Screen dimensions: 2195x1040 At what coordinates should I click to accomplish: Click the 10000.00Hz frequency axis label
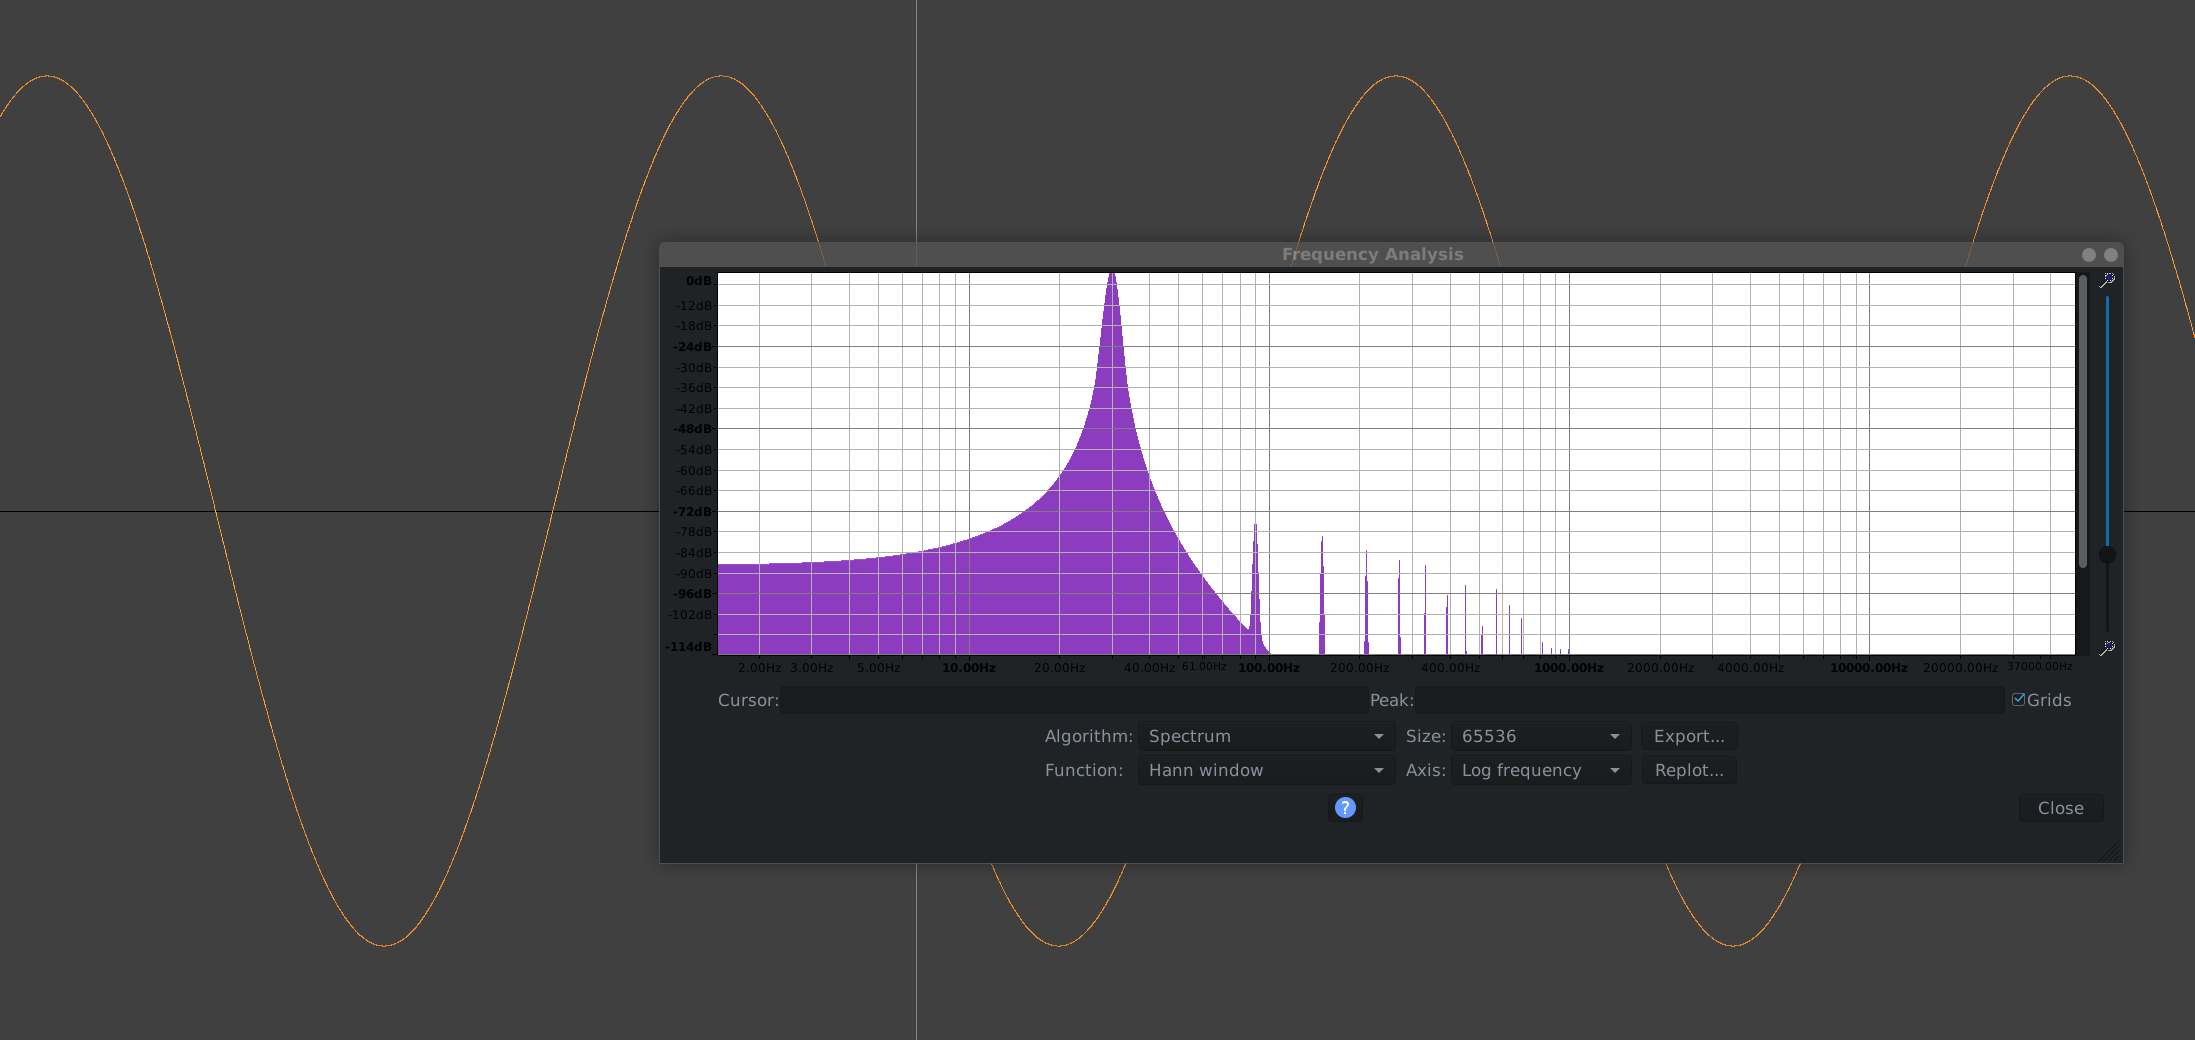pos(1869,667)
